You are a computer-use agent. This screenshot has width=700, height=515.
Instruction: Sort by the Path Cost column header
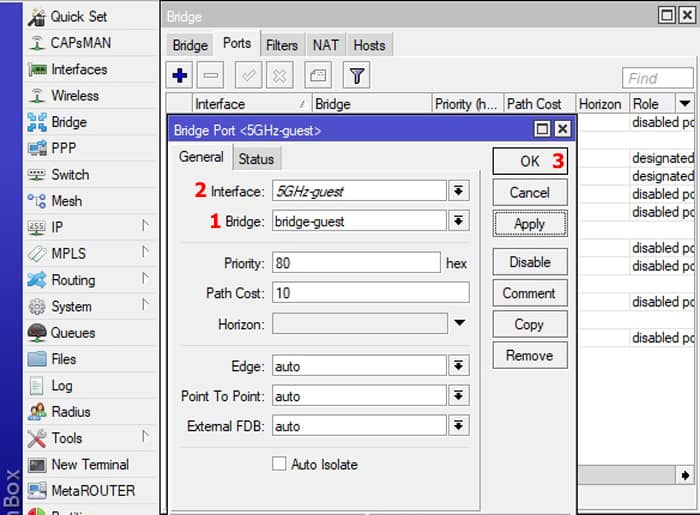coord(539,104)
